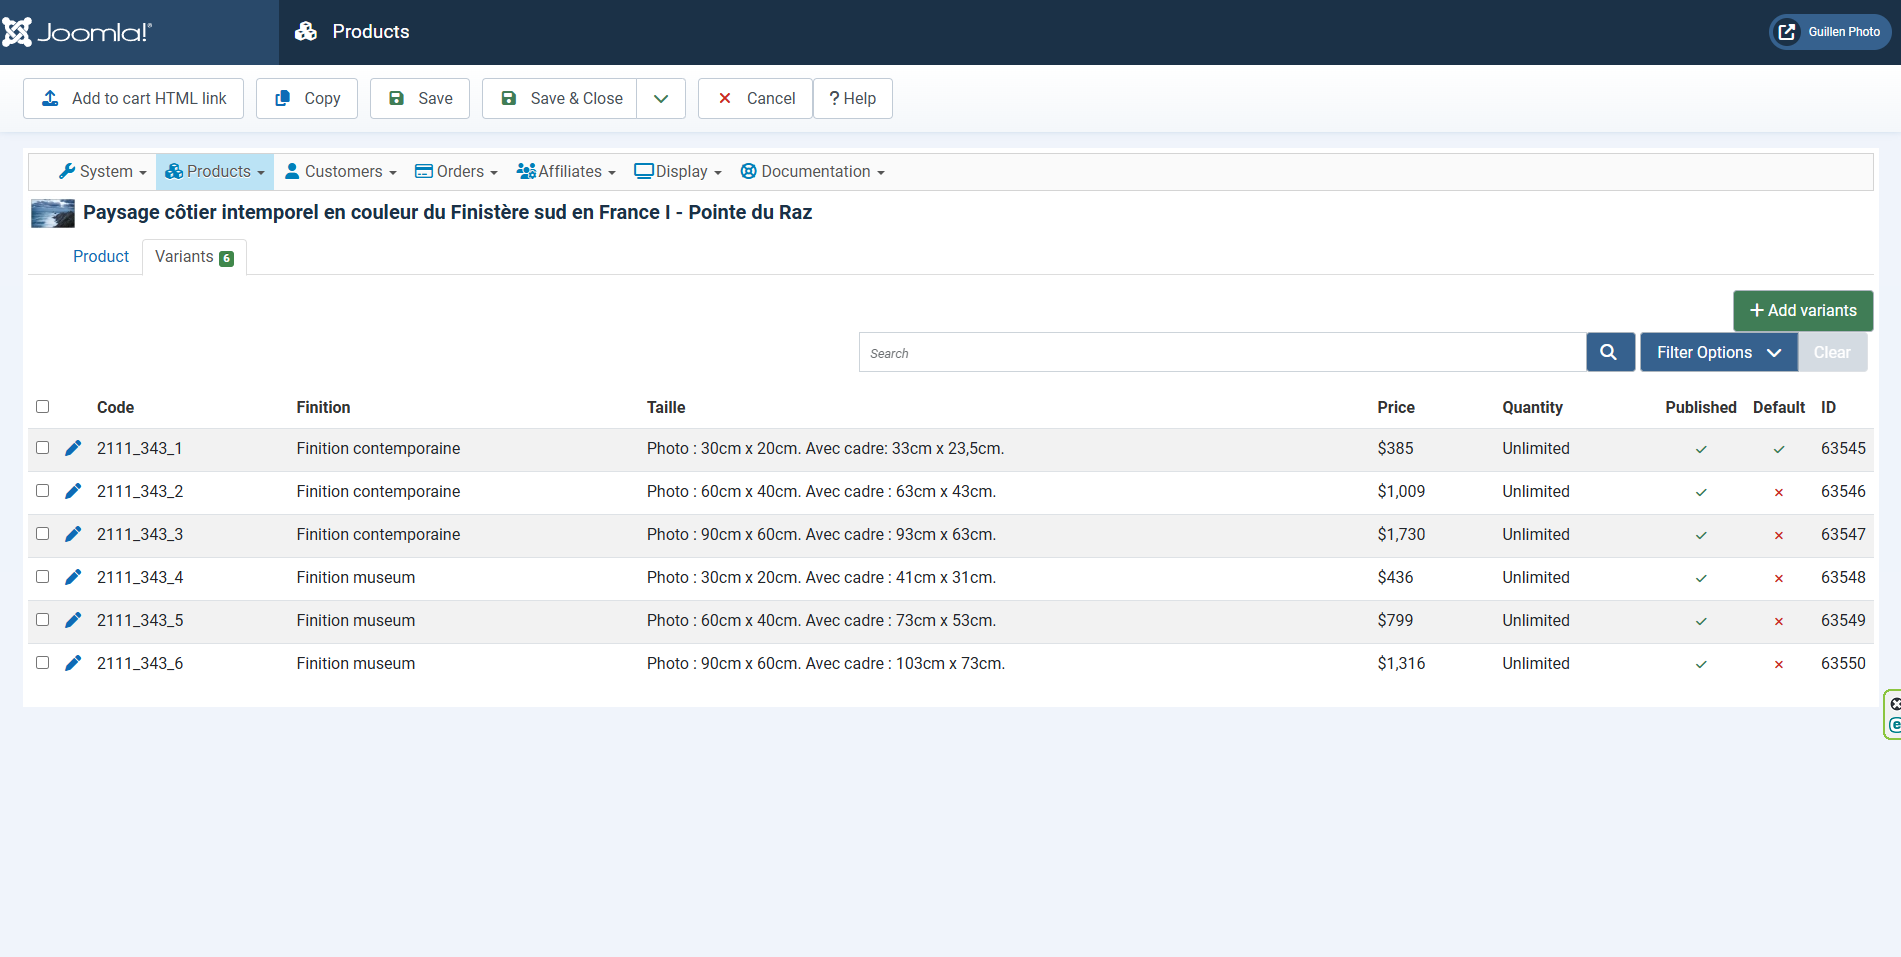1901x957 pixels.
Task: Open pencil editor for variant 2111_343_6
Action: [x=73, y=663]
